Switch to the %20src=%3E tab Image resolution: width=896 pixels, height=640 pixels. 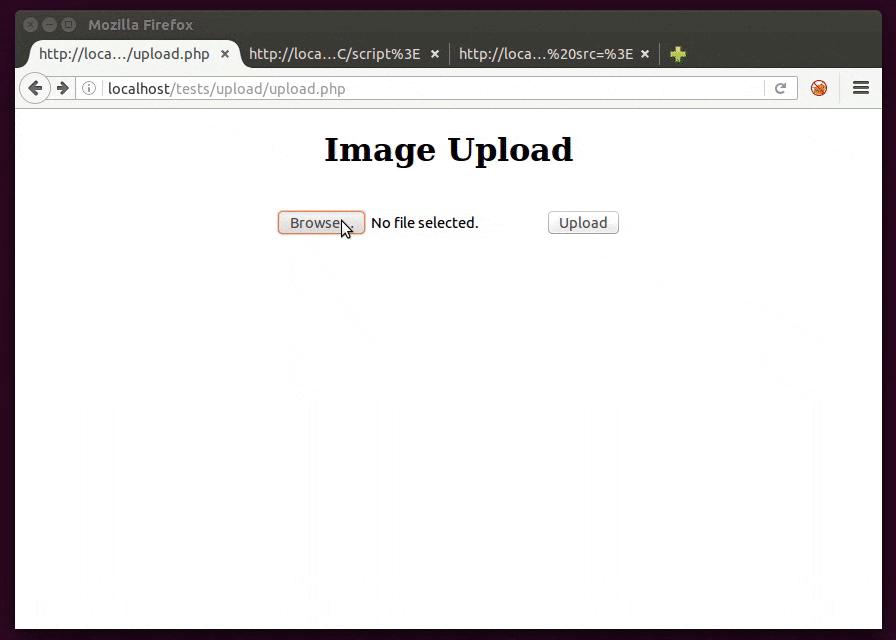(546, 54)
